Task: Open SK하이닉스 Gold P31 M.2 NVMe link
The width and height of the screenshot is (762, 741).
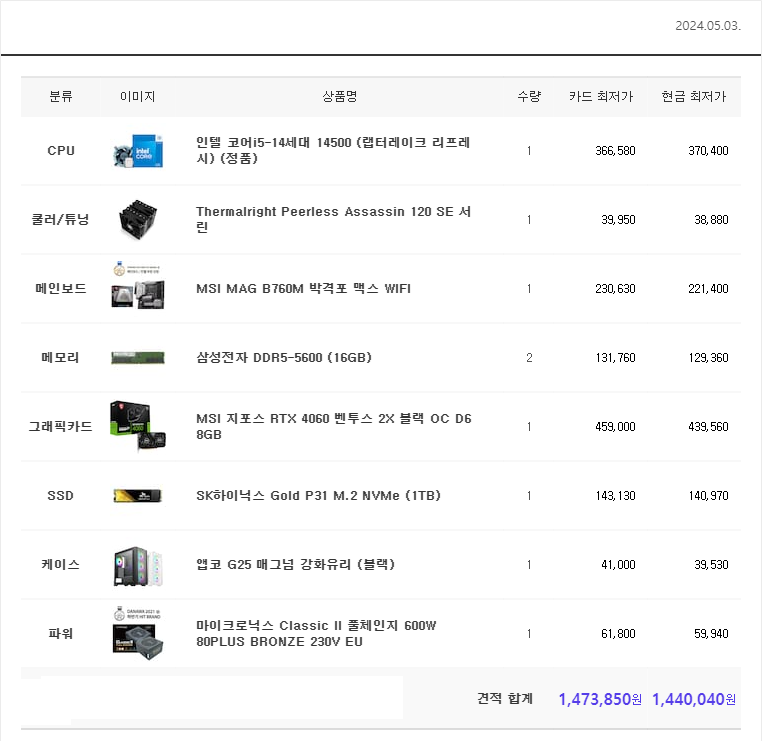Action: click(318, 496)
